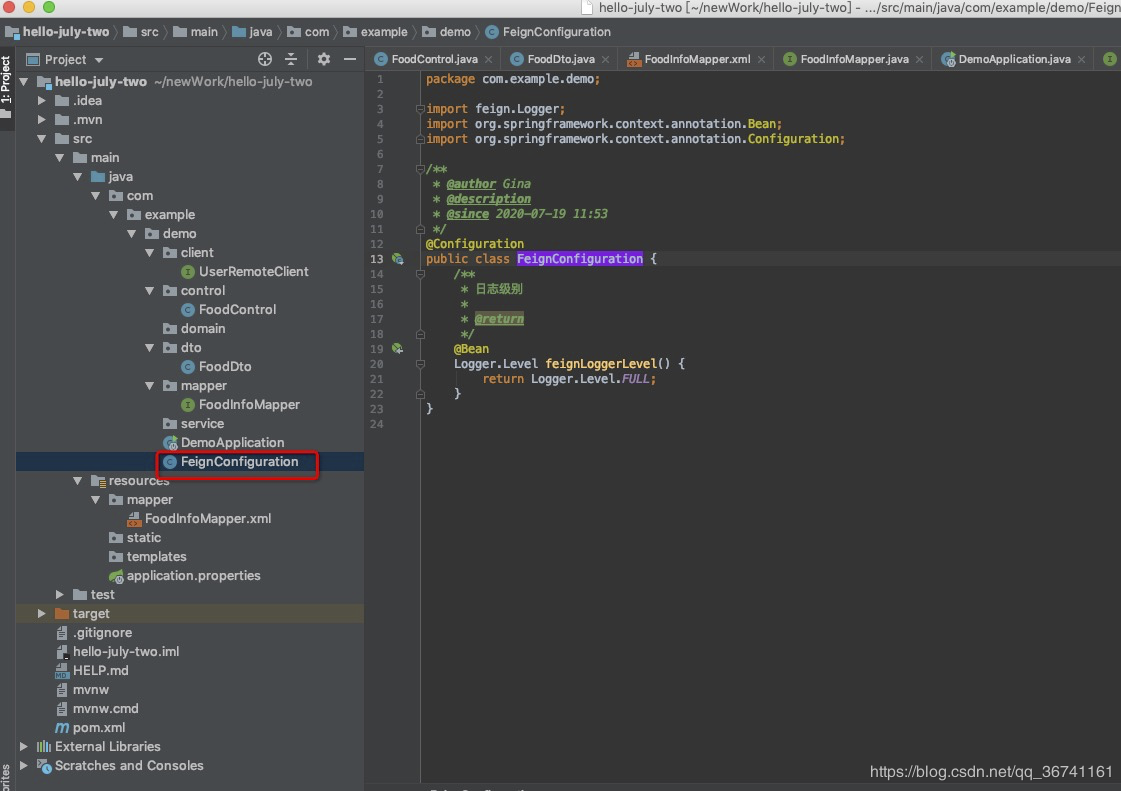The width and height of the screenshot is (1121, 791).
Task: Fold the feignLoggerLevel method on line 20
Action: coord(420,364)
